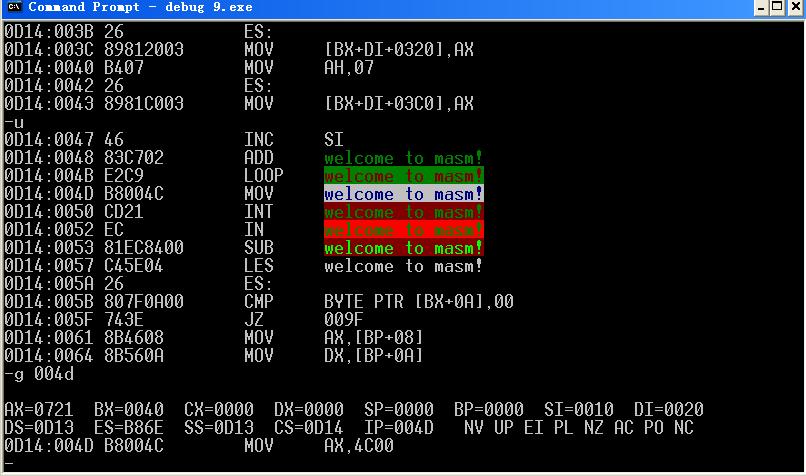Minimize the Command Prompt window
The height and width of the screenshot is (476, 806).
tap(762, 8)
